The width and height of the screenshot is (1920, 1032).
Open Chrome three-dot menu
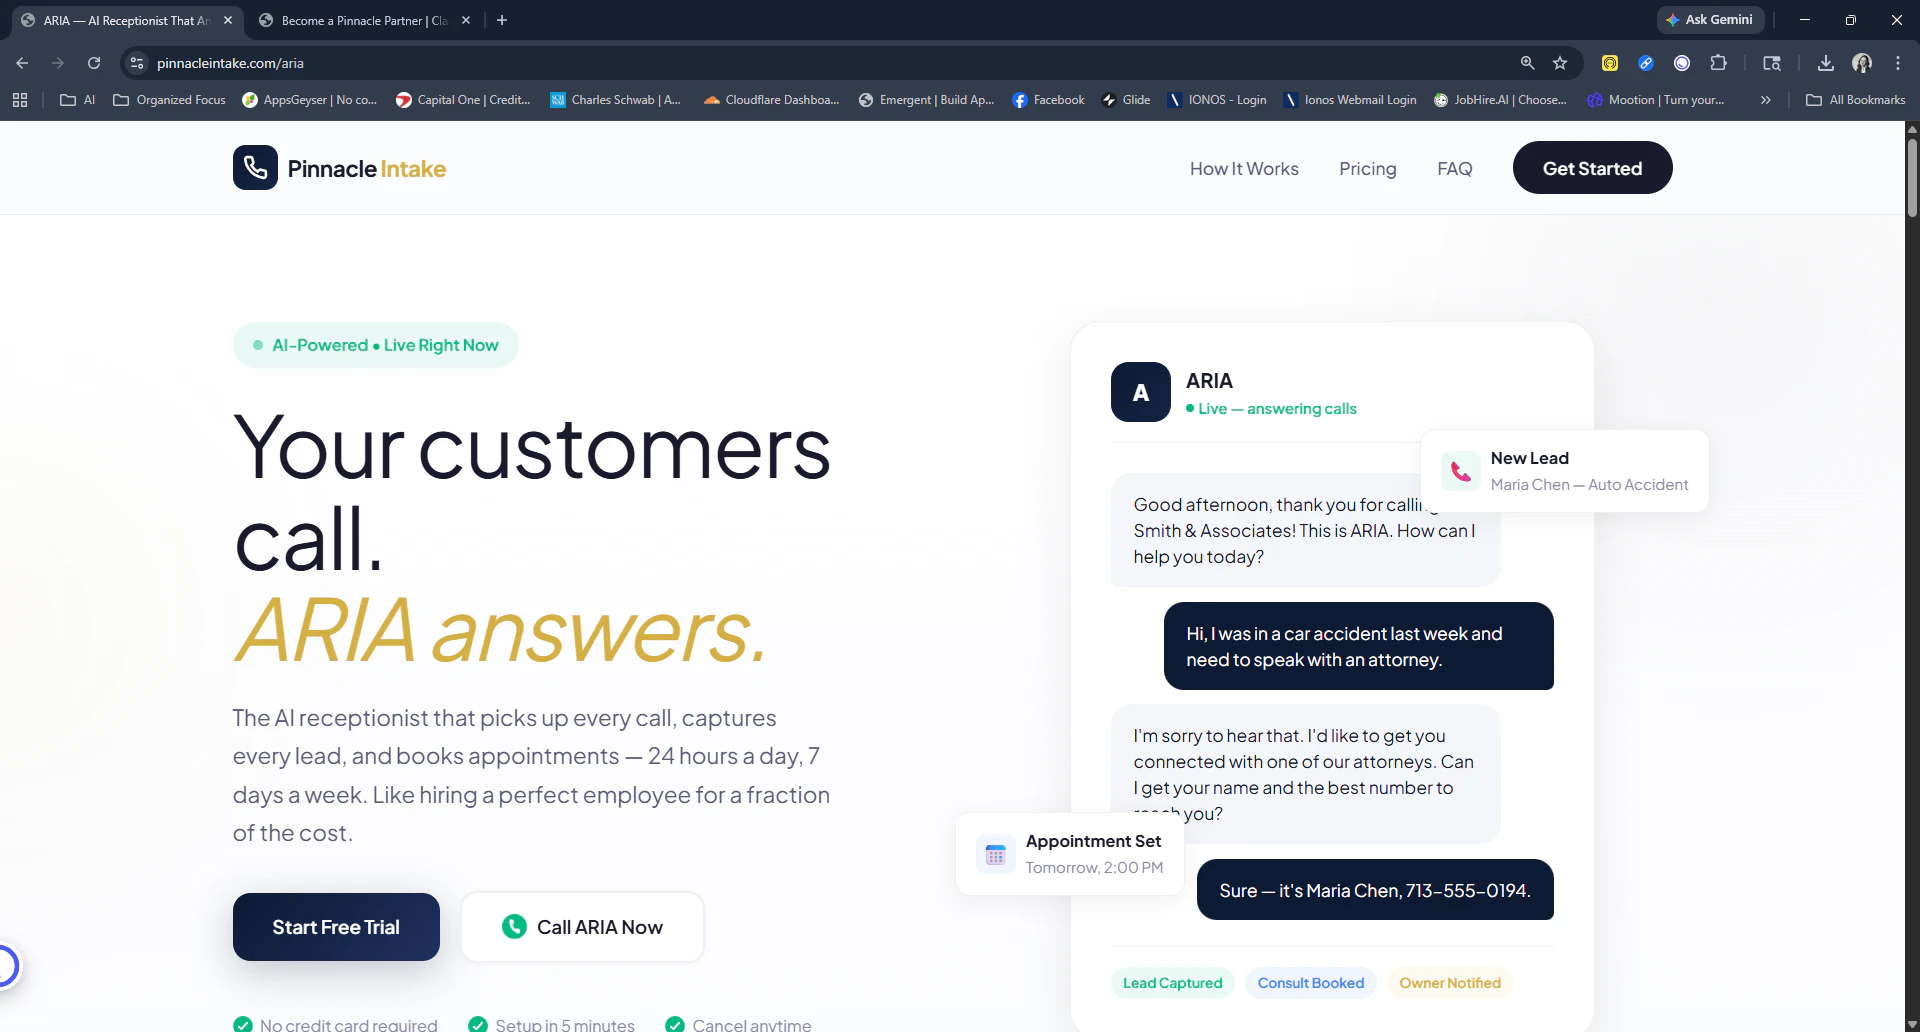1898,63
